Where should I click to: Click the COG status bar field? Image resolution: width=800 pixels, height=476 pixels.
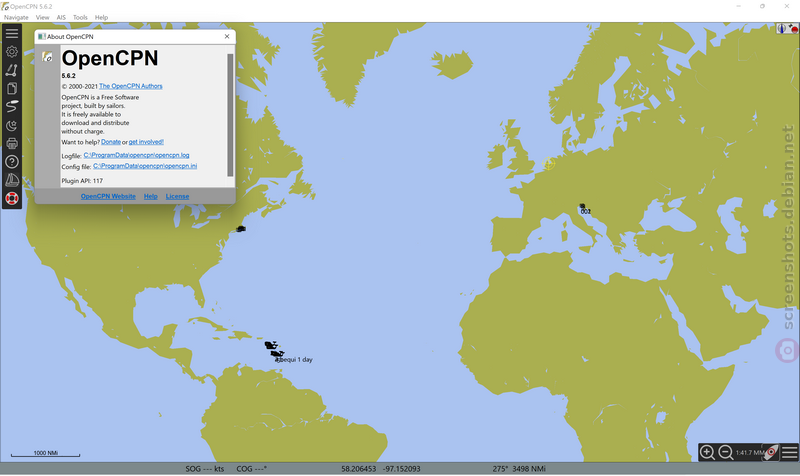coord(252,469)
